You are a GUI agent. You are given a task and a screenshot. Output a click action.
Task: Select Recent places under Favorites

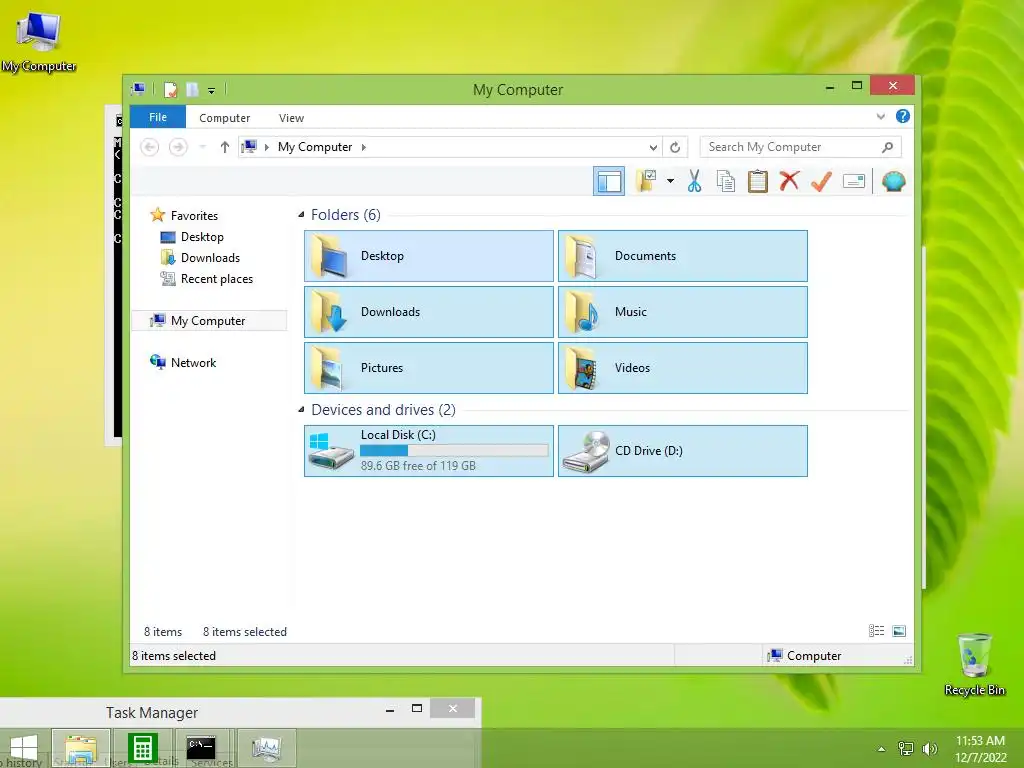pos(217,279)
